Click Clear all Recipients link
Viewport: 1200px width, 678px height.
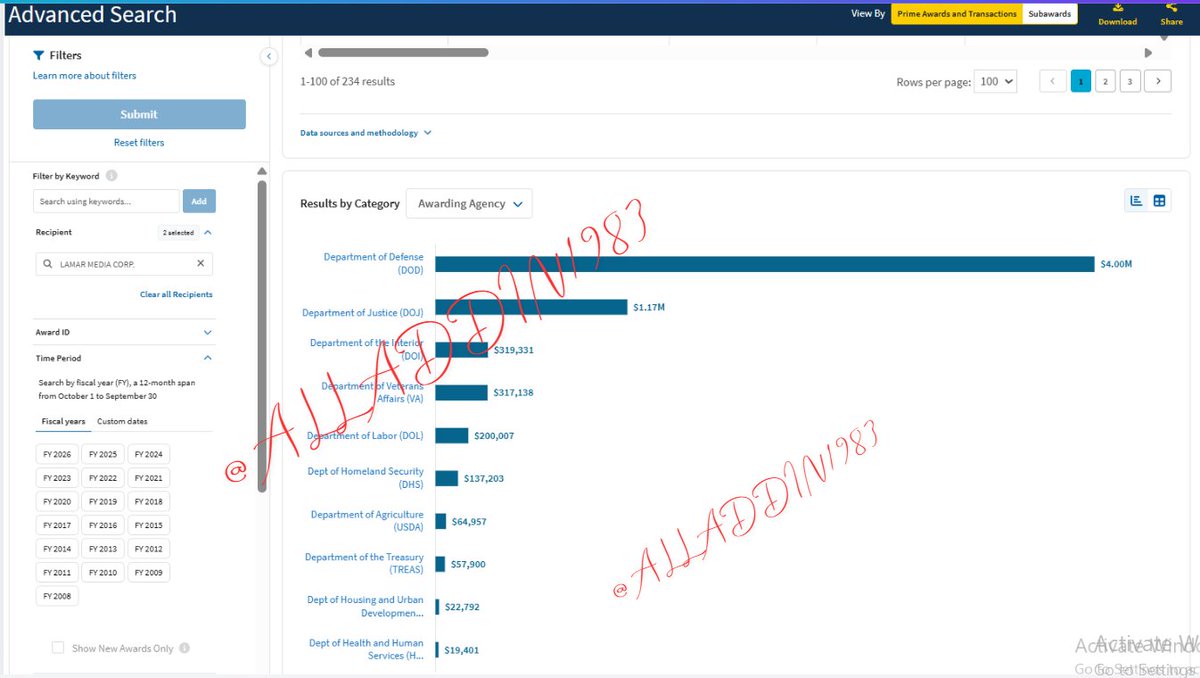176,294
